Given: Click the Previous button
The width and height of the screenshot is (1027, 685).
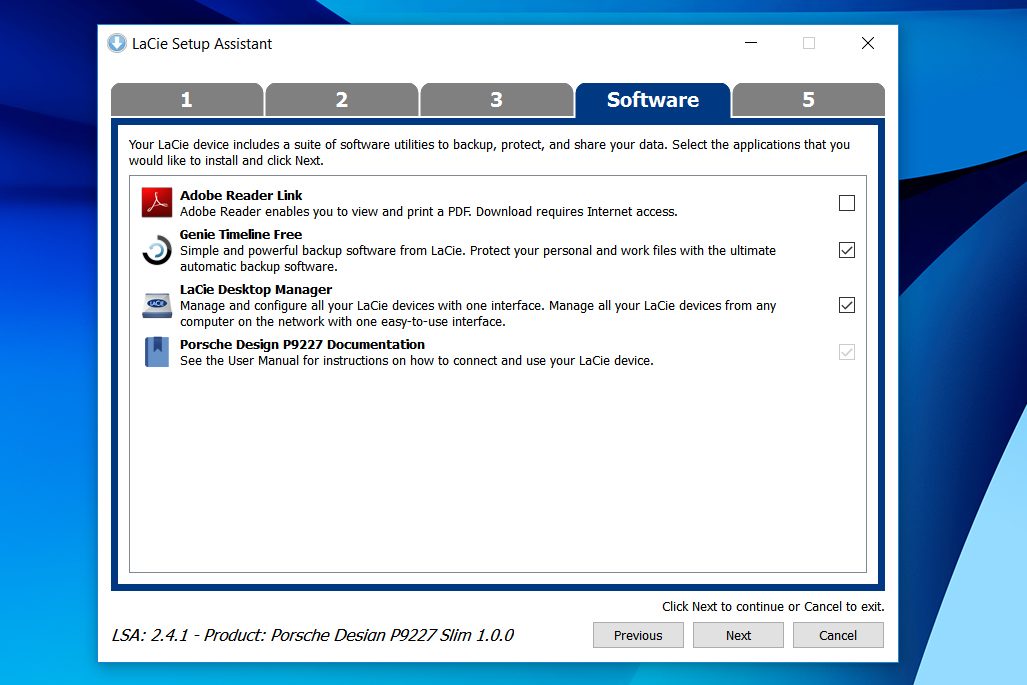Looking at the screenshot, I should pos(638,635).
